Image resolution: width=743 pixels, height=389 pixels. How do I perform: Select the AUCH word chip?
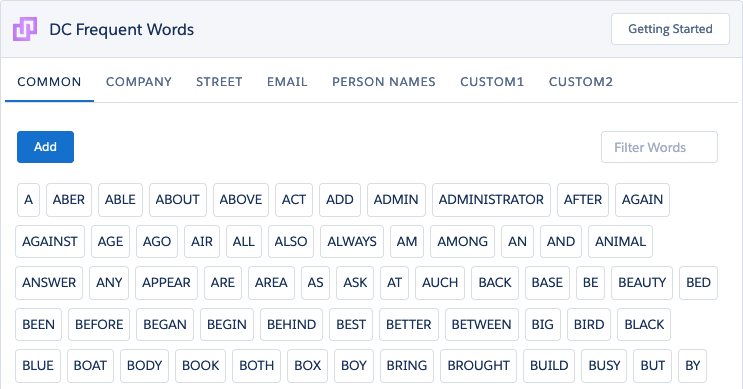point(440,283)
